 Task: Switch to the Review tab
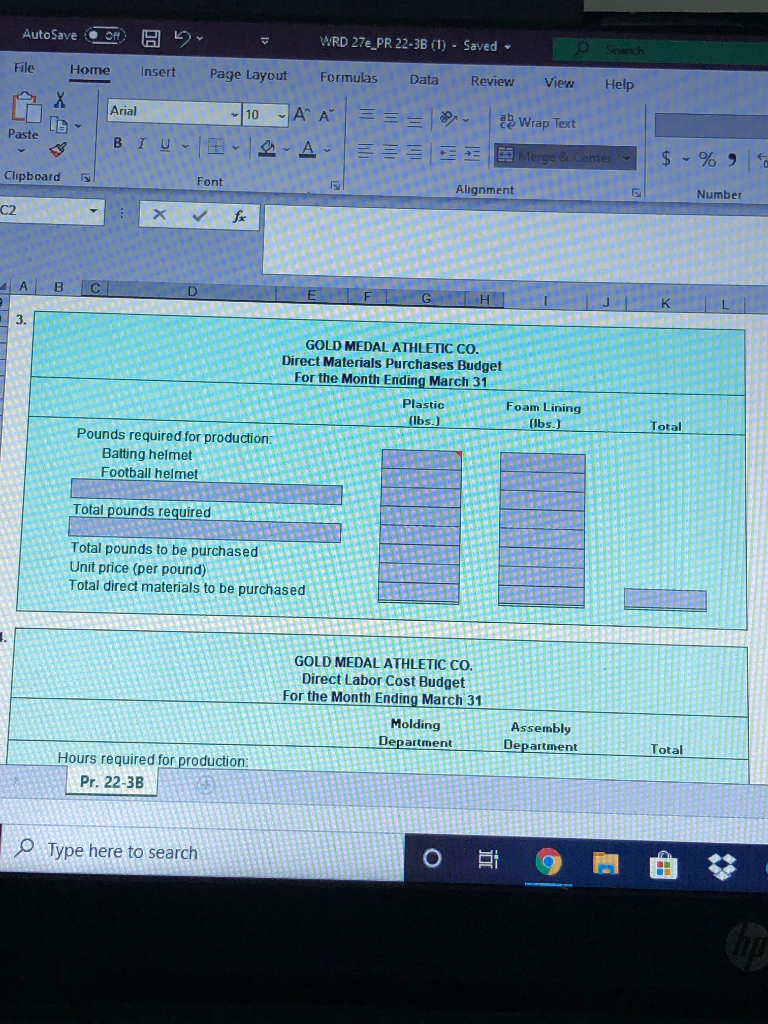click(492, 82)
